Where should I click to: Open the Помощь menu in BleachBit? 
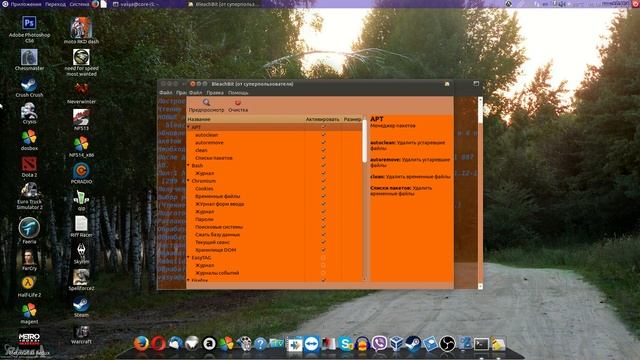tap(238, 93)
